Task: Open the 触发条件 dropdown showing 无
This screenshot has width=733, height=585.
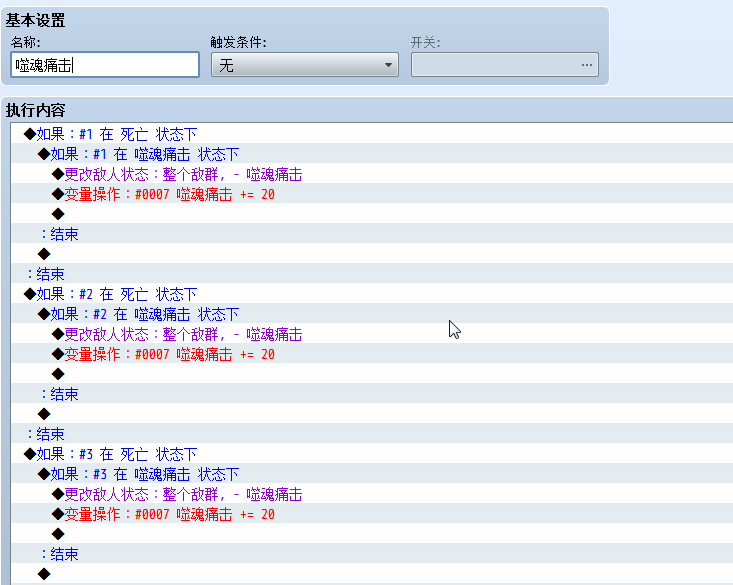Action: click(305, 65)
